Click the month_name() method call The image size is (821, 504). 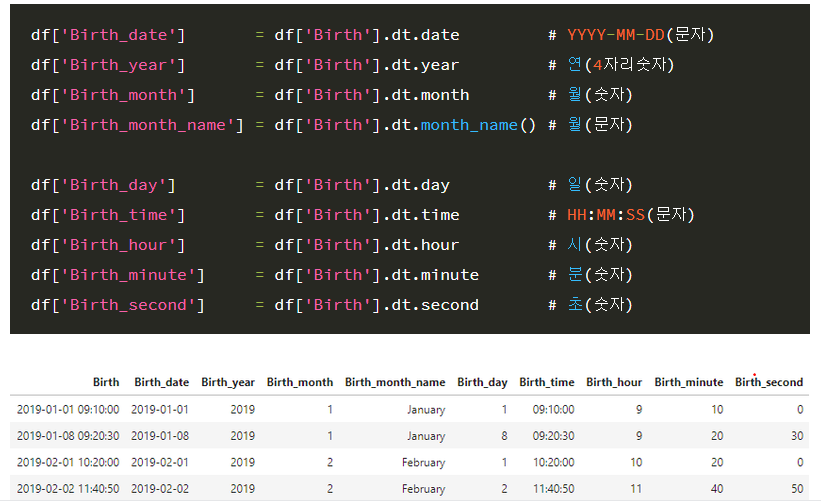(x=478, y=125)
